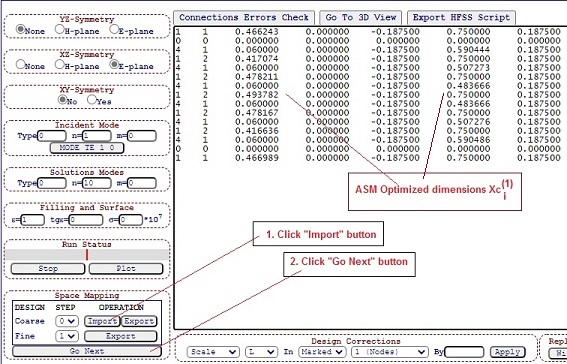567x364 pixels.
Task: Click the Plot button
Action: click(x=126, y=269)
